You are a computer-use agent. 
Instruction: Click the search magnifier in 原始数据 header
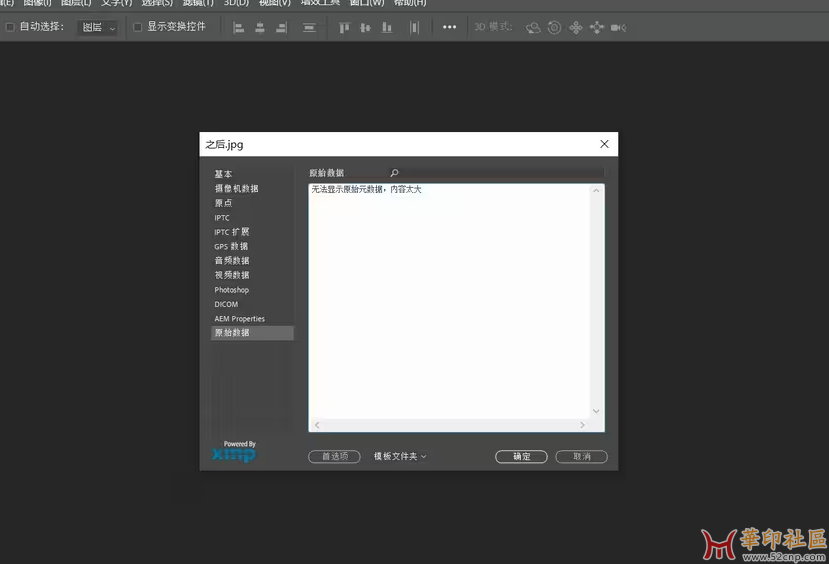point(394,173)
